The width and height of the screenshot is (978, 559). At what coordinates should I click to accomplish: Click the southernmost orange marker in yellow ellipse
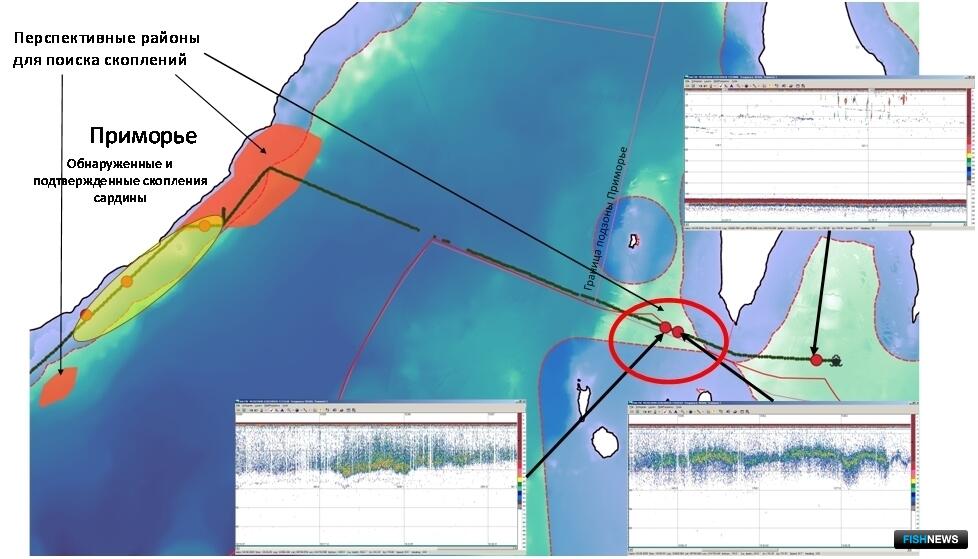click(86, 315)
